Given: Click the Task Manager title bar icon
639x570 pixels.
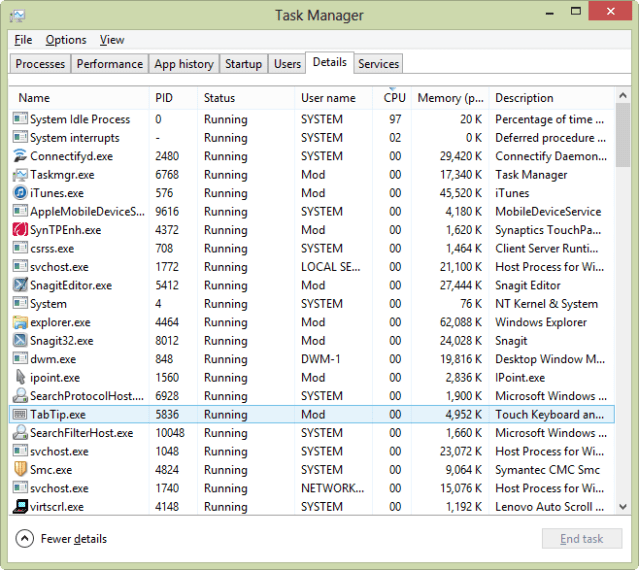Looking at the screenshot, I should 18,16.
